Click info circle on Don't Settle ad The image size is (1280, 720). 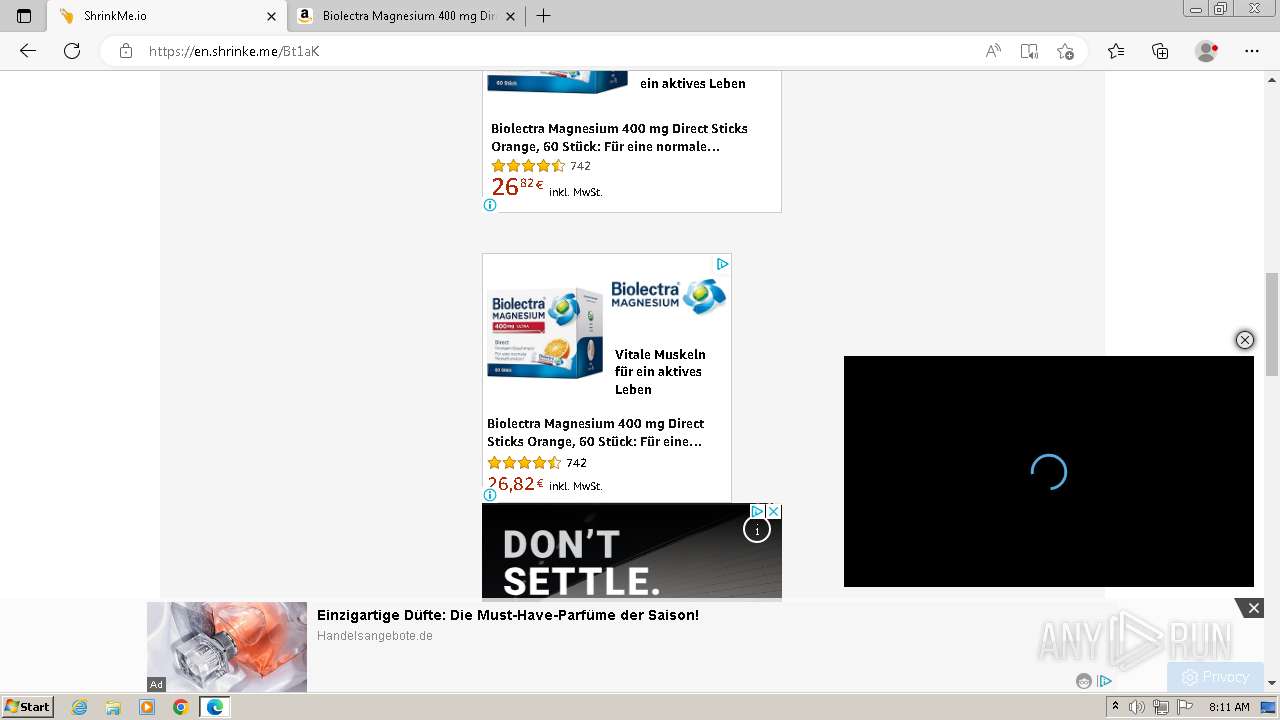pos(757,530)
